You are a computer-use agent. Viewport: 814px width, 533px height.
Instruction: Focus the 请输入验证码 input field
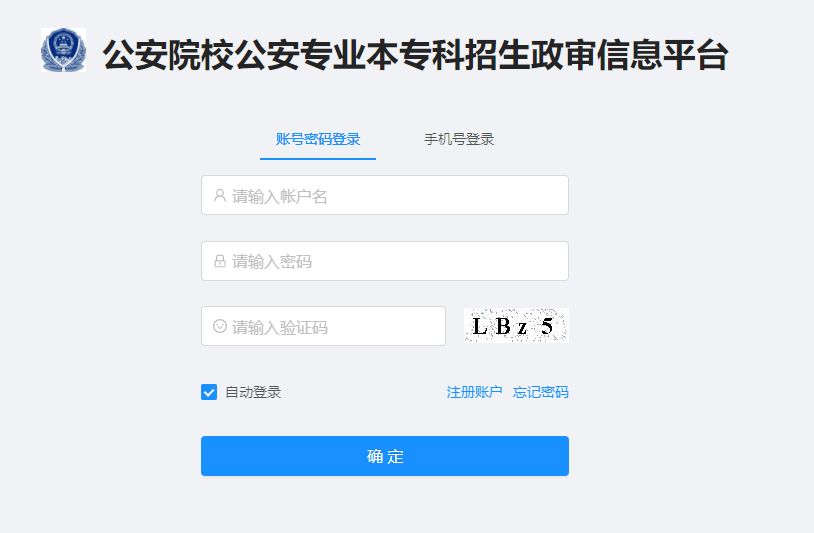click(x=335, y=326)
